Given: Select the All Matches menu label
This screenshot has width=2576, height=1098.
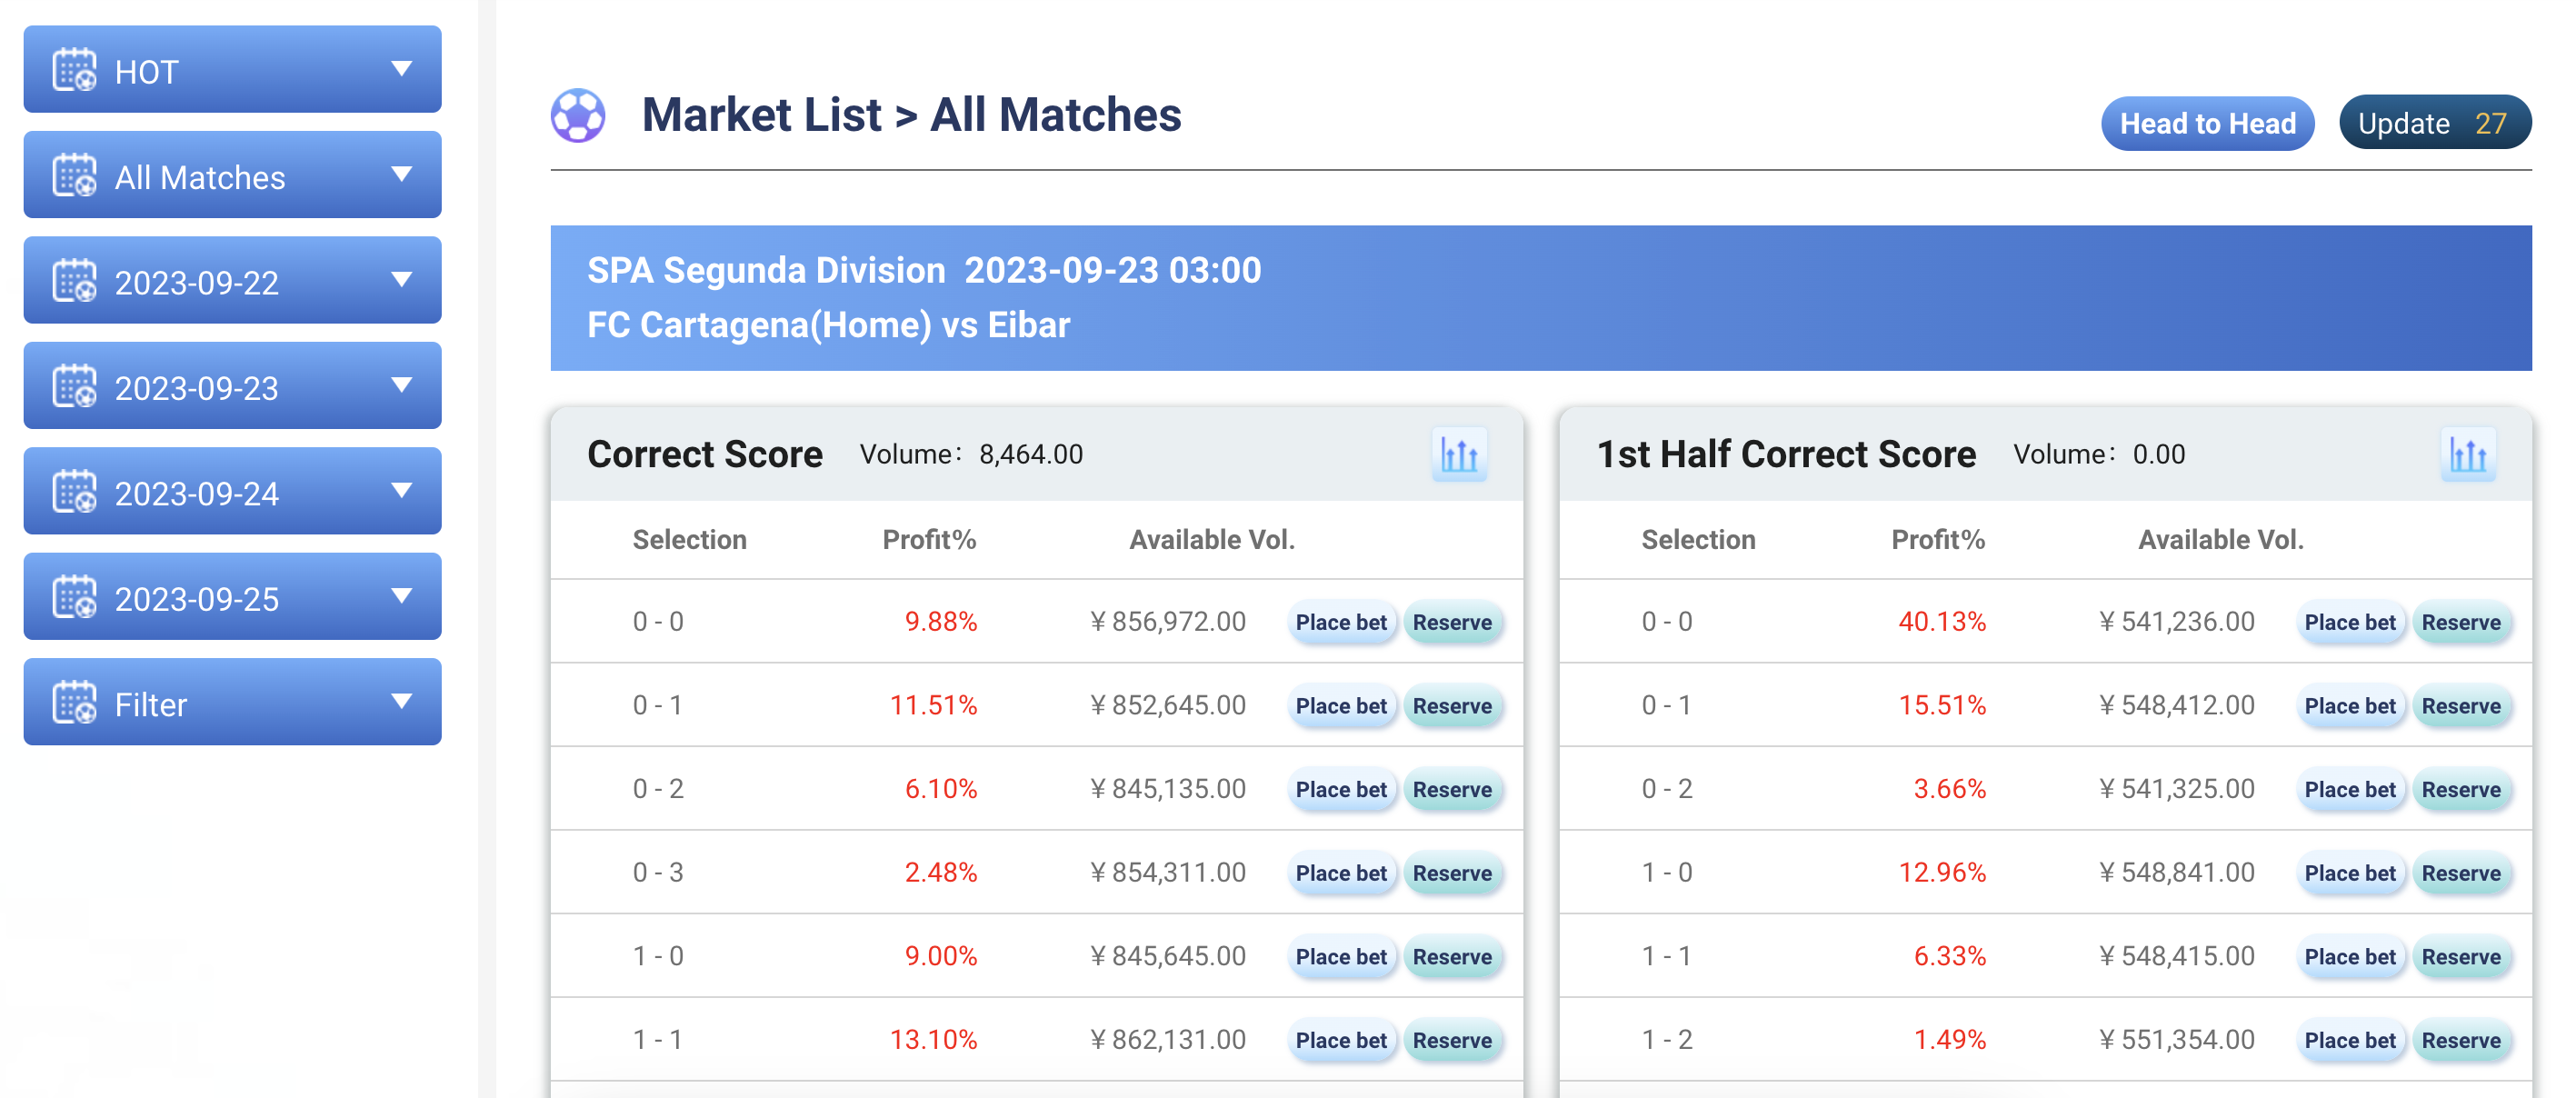Looking at the screenshot, I should (200, 178).
